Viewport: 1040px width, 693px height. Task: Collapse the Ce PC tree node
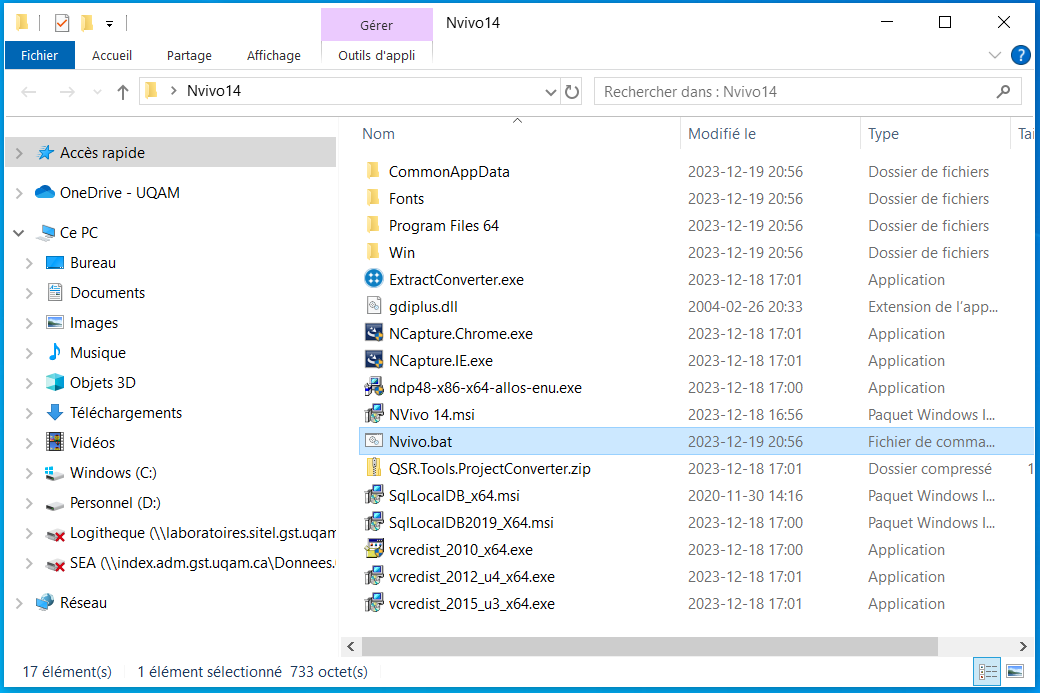(19, 233)
